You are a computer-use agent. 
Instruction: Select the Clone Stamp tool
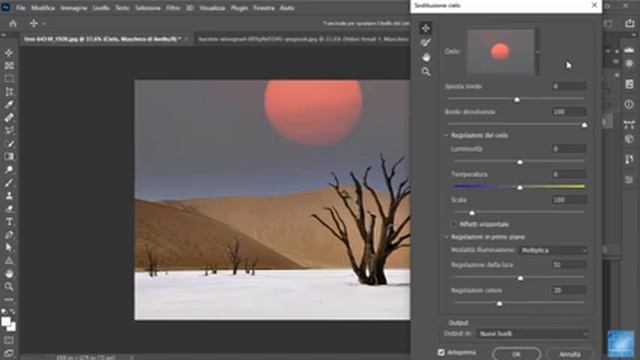9,196
